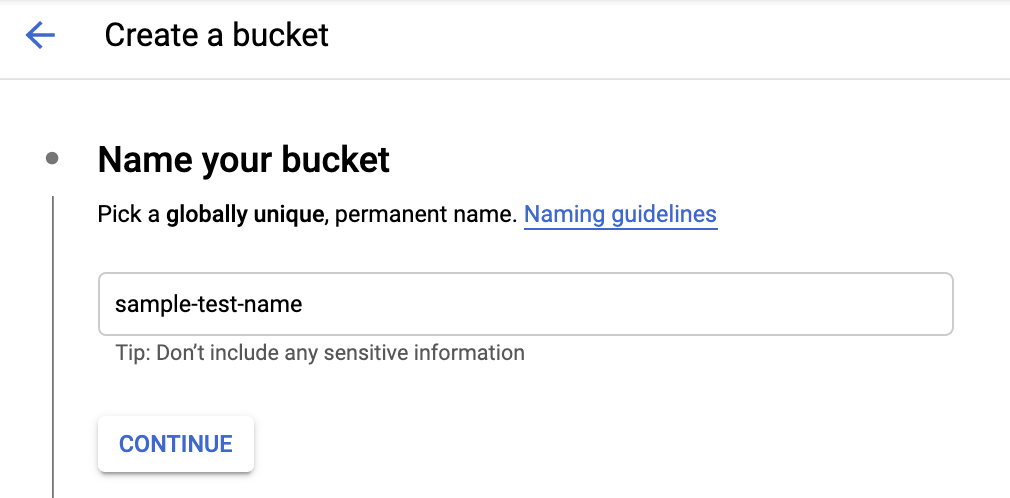The width and height of the screenshot is (1010, 498).
Task: Click the bold "globally unique" text
Action: (246, 214)
